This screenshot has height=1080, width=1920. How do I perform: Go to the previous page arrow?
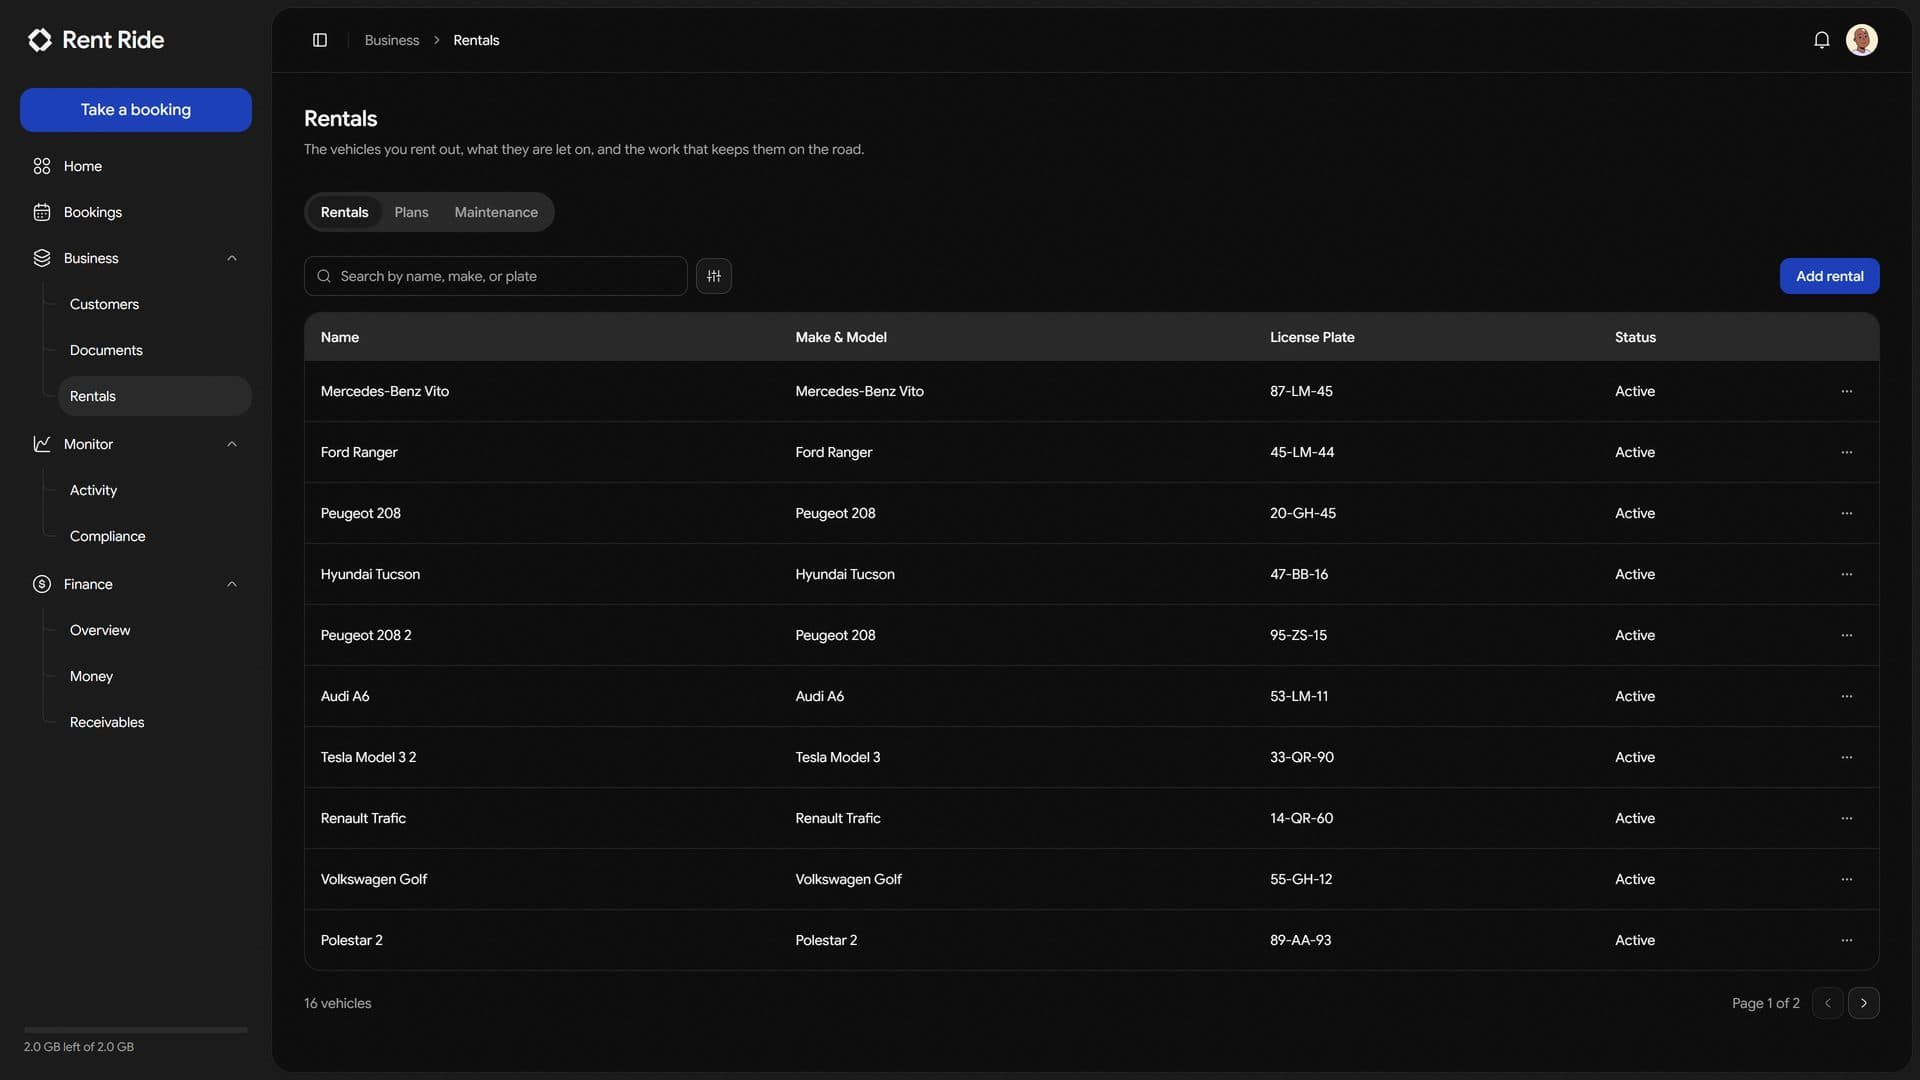(x=1828, y=1003)
